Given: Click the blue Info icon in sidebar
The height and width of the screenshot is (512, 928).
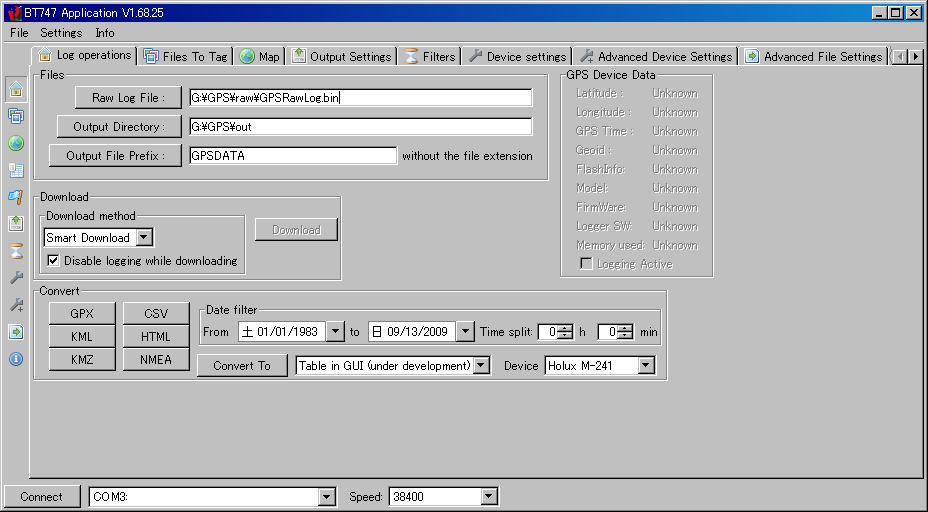Looking at the screenshot, I should click(x=16, y=359).
